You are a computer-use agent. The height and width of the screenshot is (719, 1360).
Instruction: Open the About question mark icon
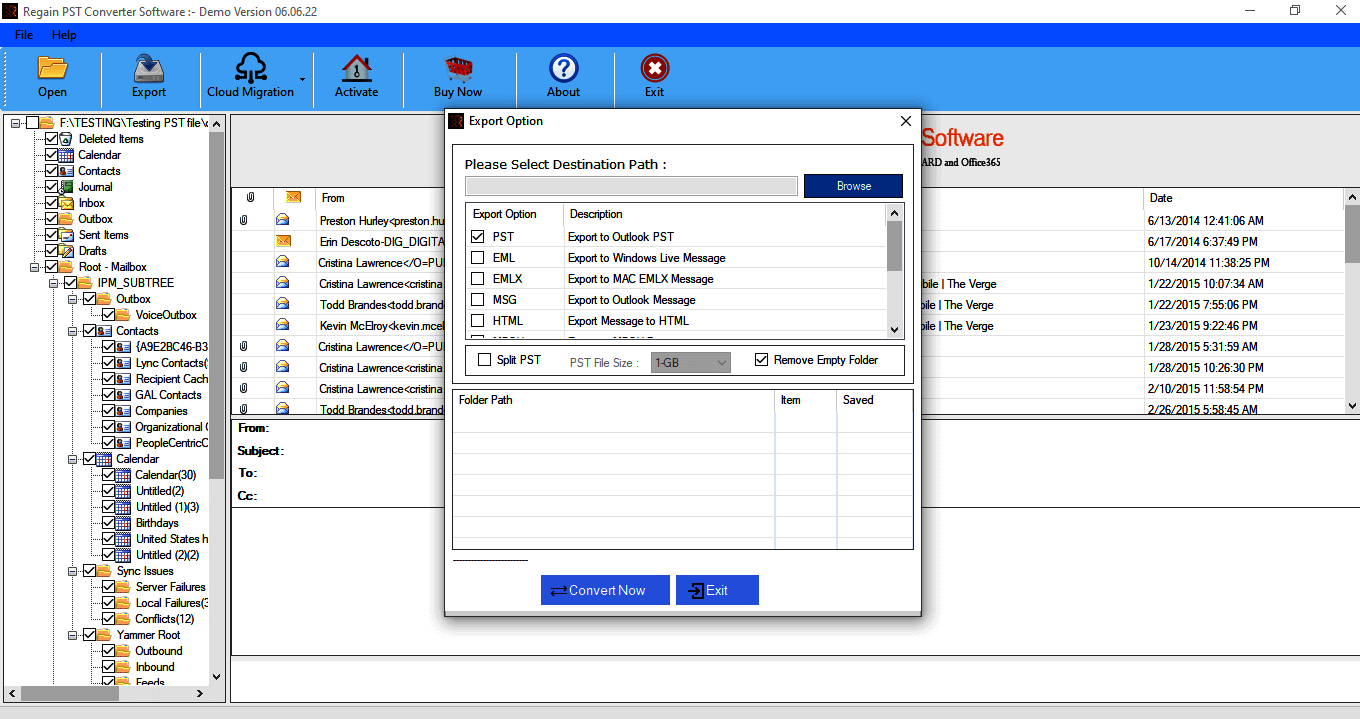pos(564,68)
